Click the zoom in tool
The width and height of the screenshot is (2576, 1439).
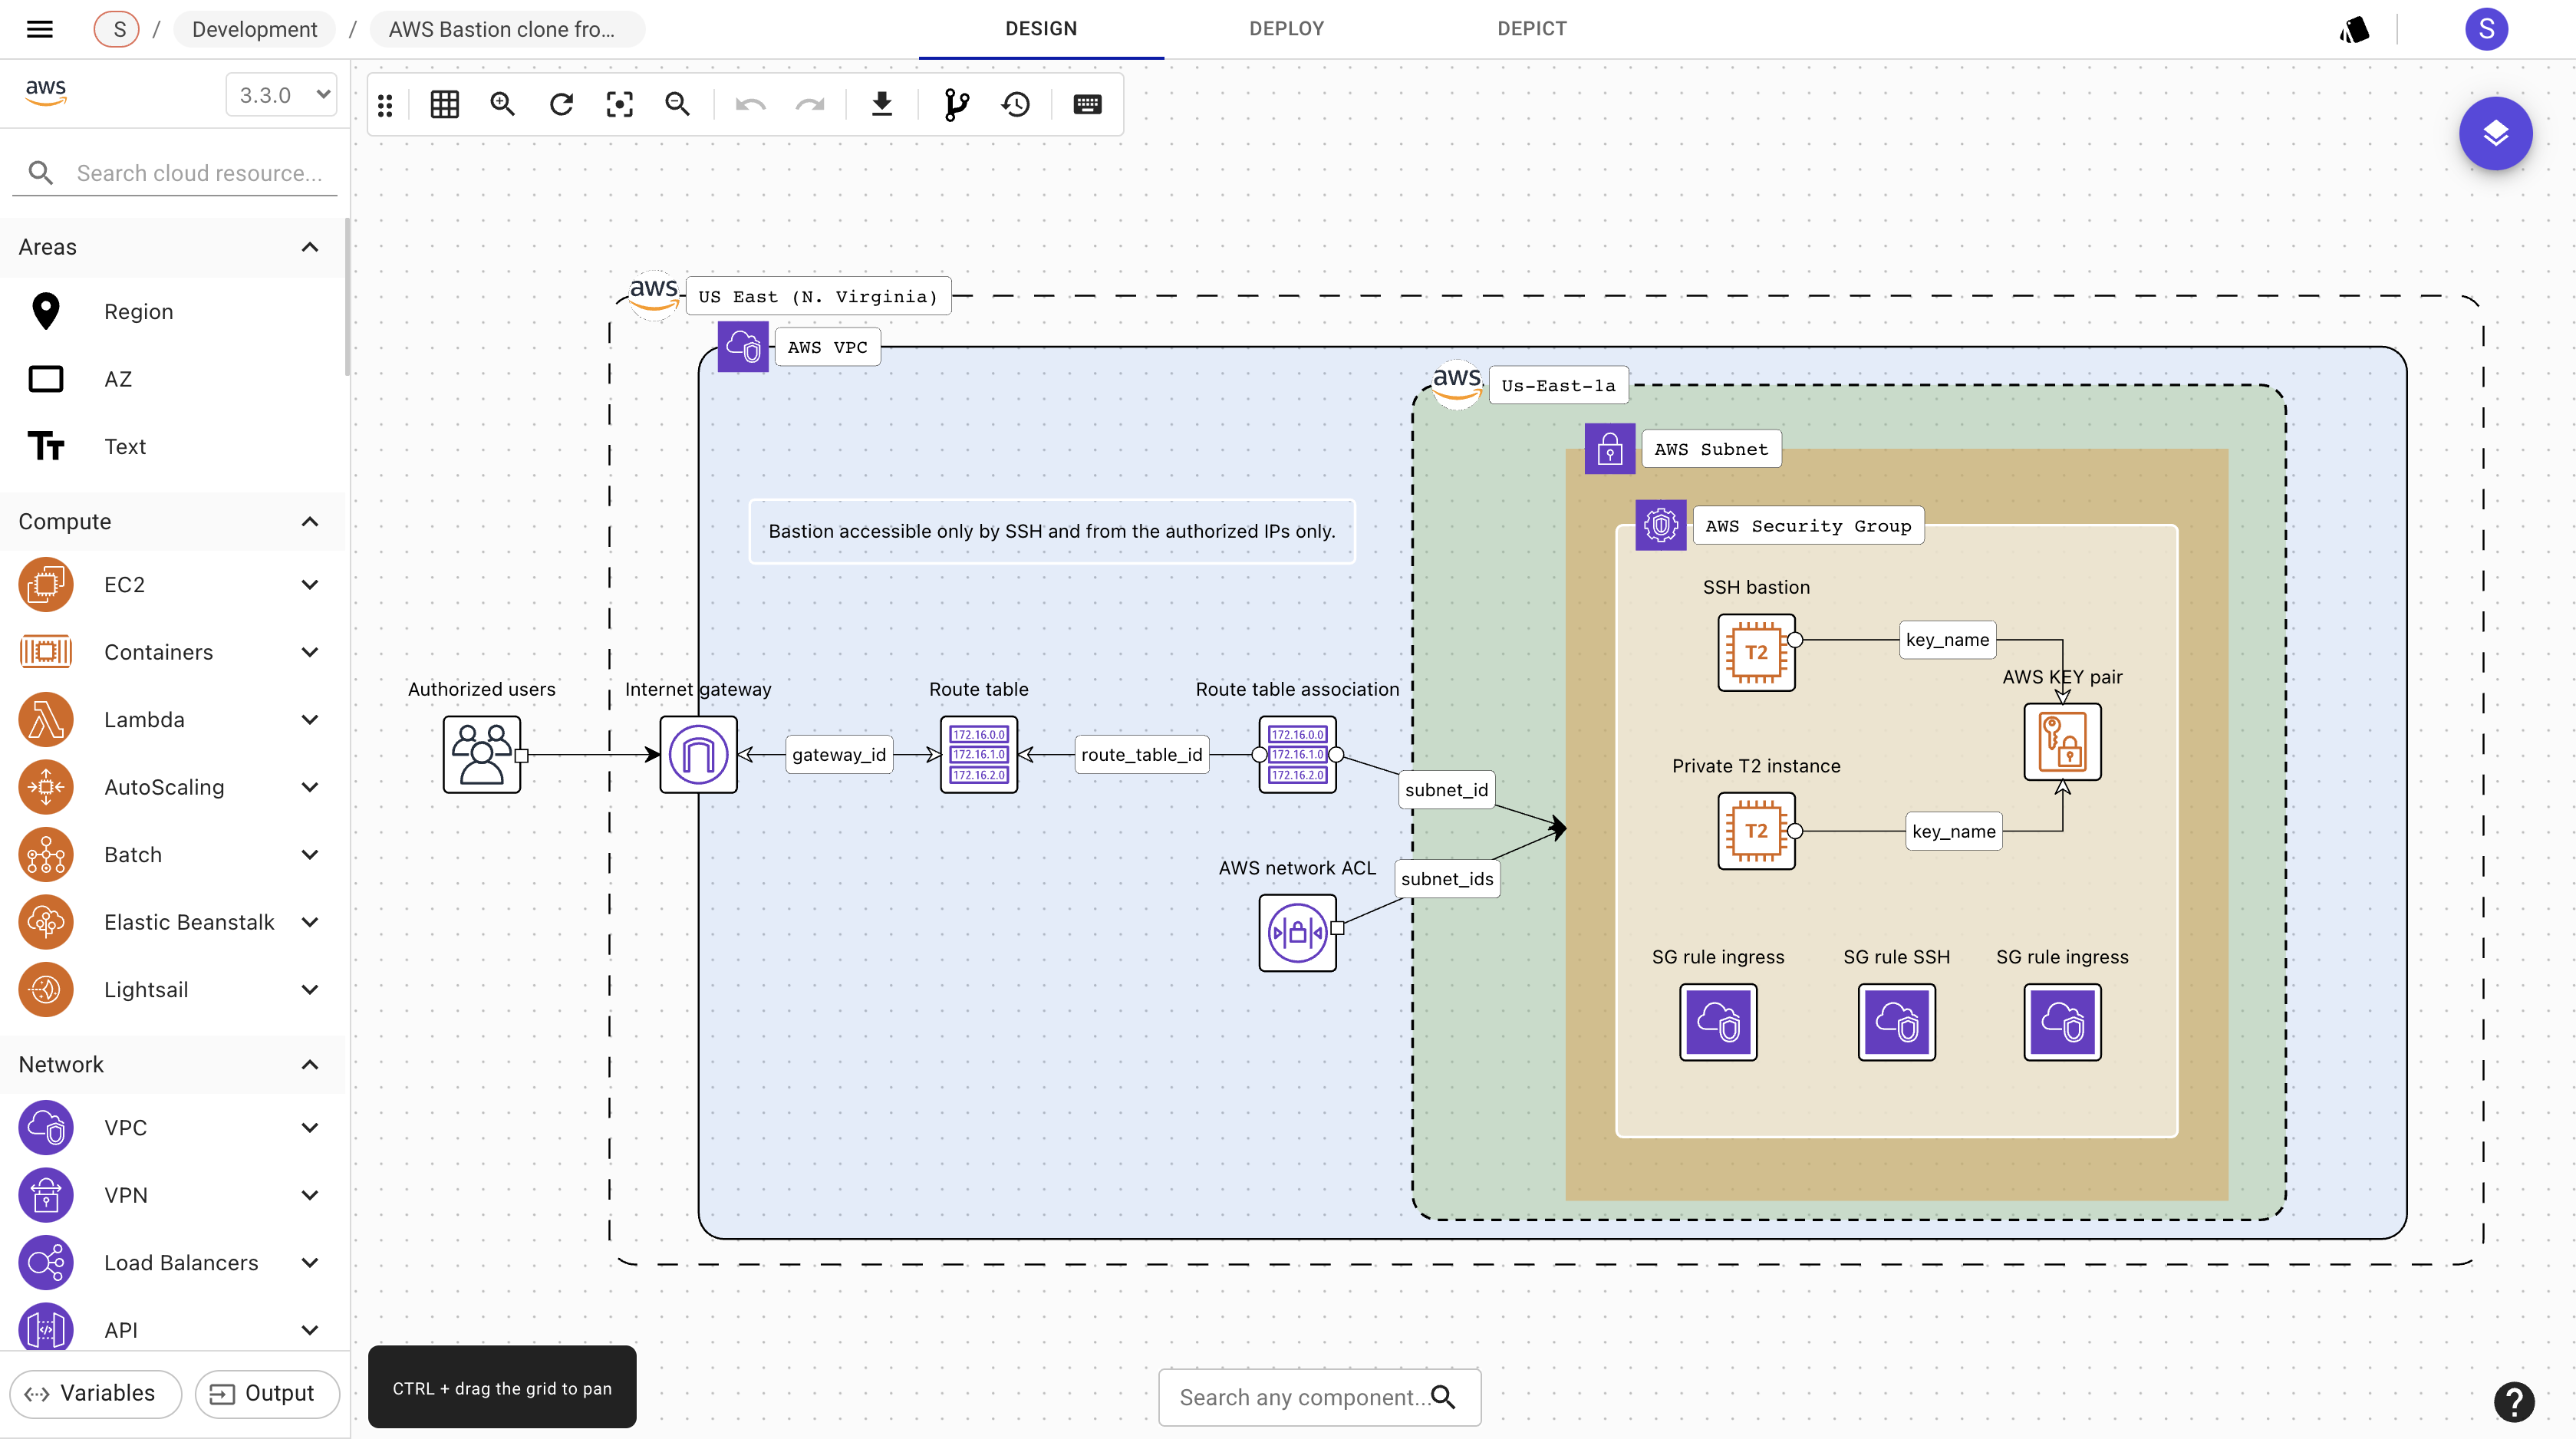click(503, 103)
